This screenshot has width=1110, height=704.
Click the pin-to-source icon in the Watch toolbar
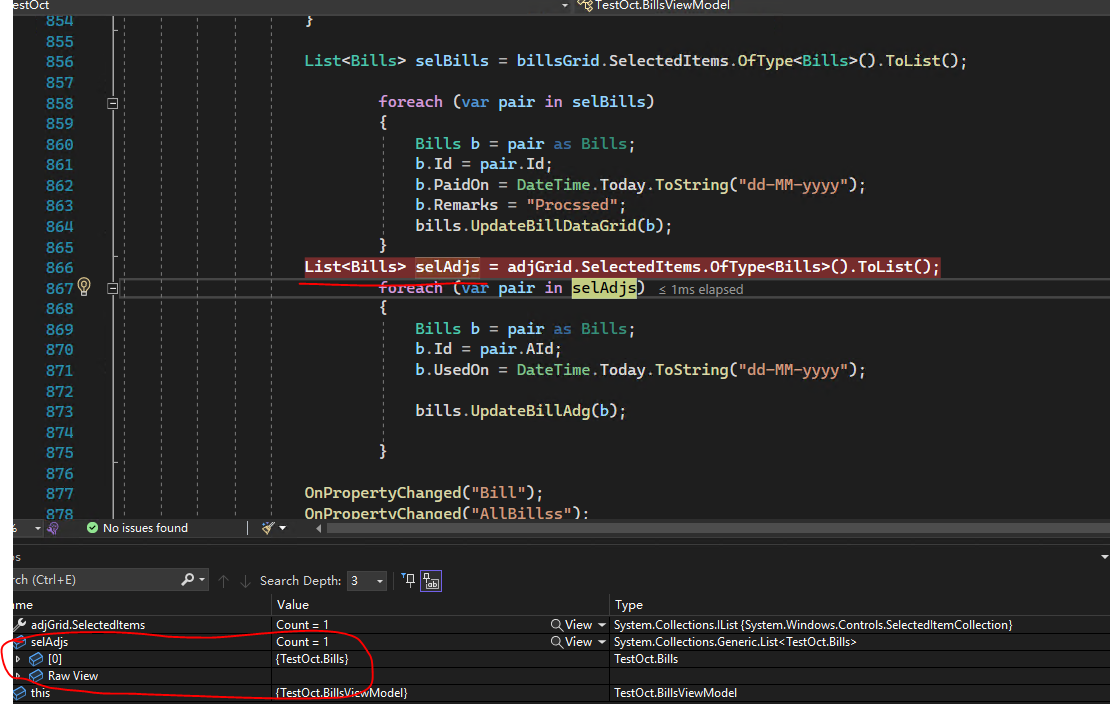click(x=408, y=580)
